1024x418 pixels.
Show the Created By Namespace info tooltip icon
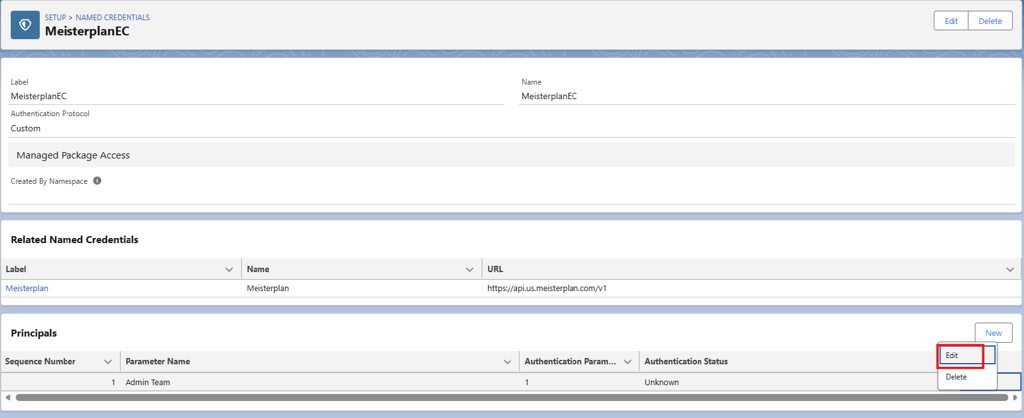coord(97,181)
